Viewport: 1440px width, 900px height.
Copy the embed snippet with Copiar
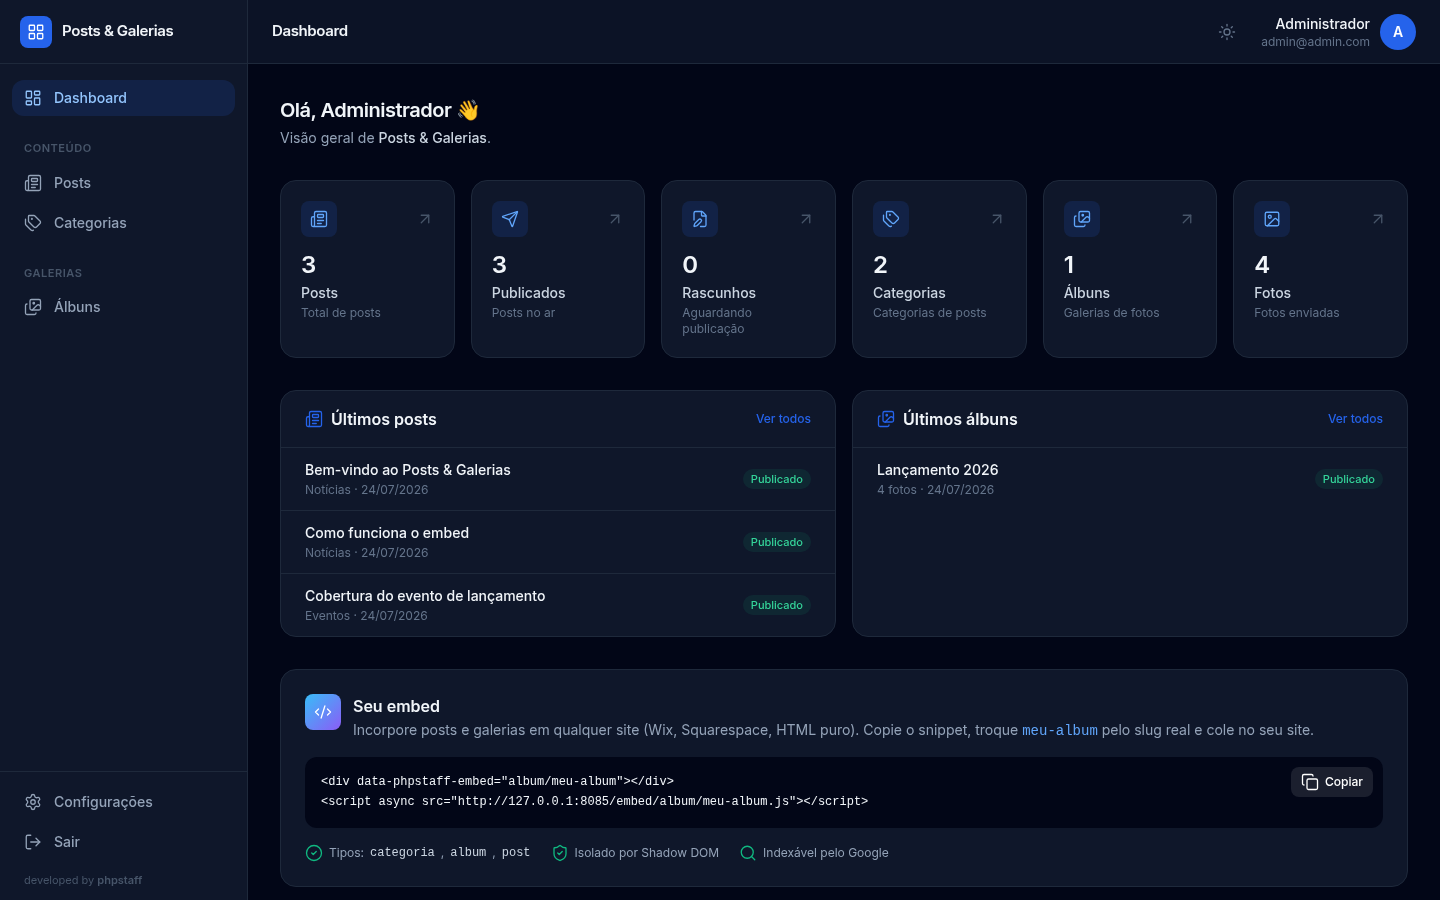click(1332, 782)
